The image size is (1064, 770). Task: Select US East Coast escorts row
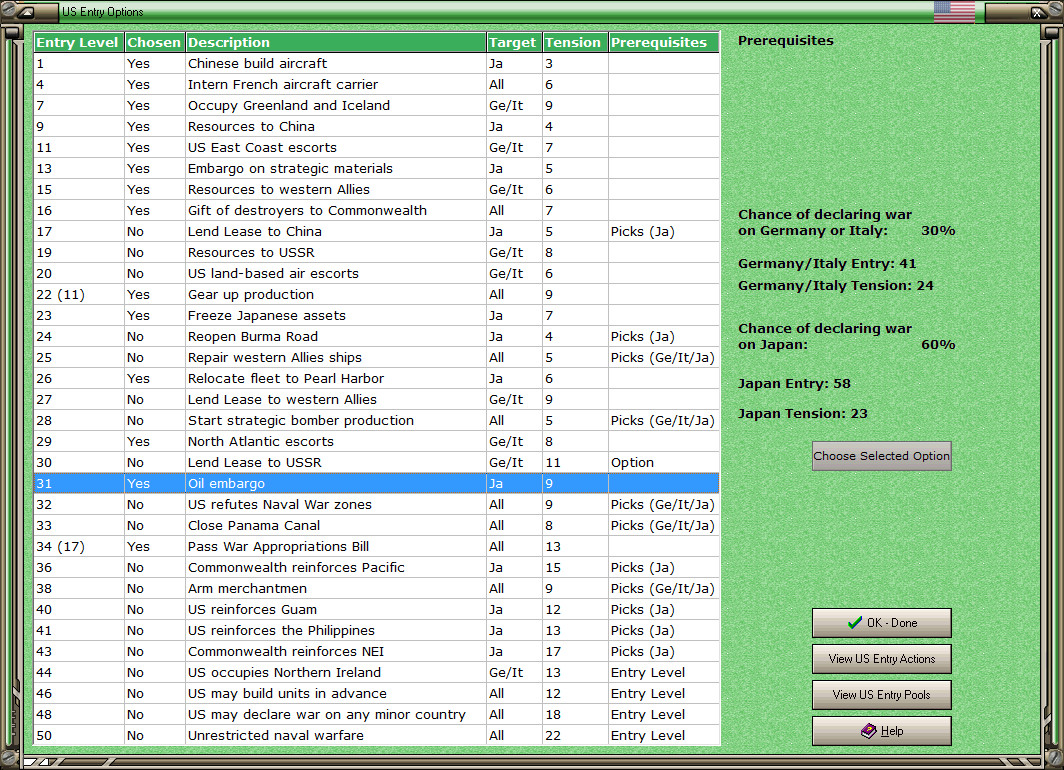coord(377,147)
